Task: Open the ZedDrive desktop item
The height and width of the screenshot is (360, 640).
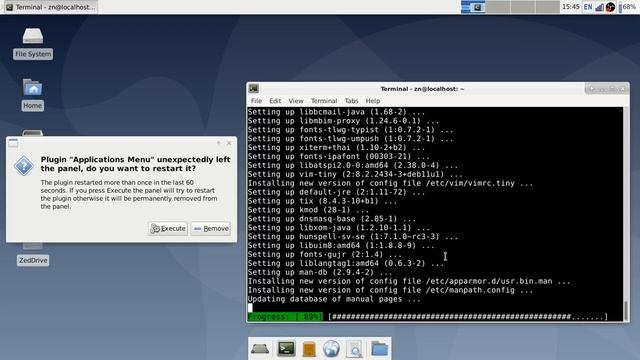Action: coord(33,260)
